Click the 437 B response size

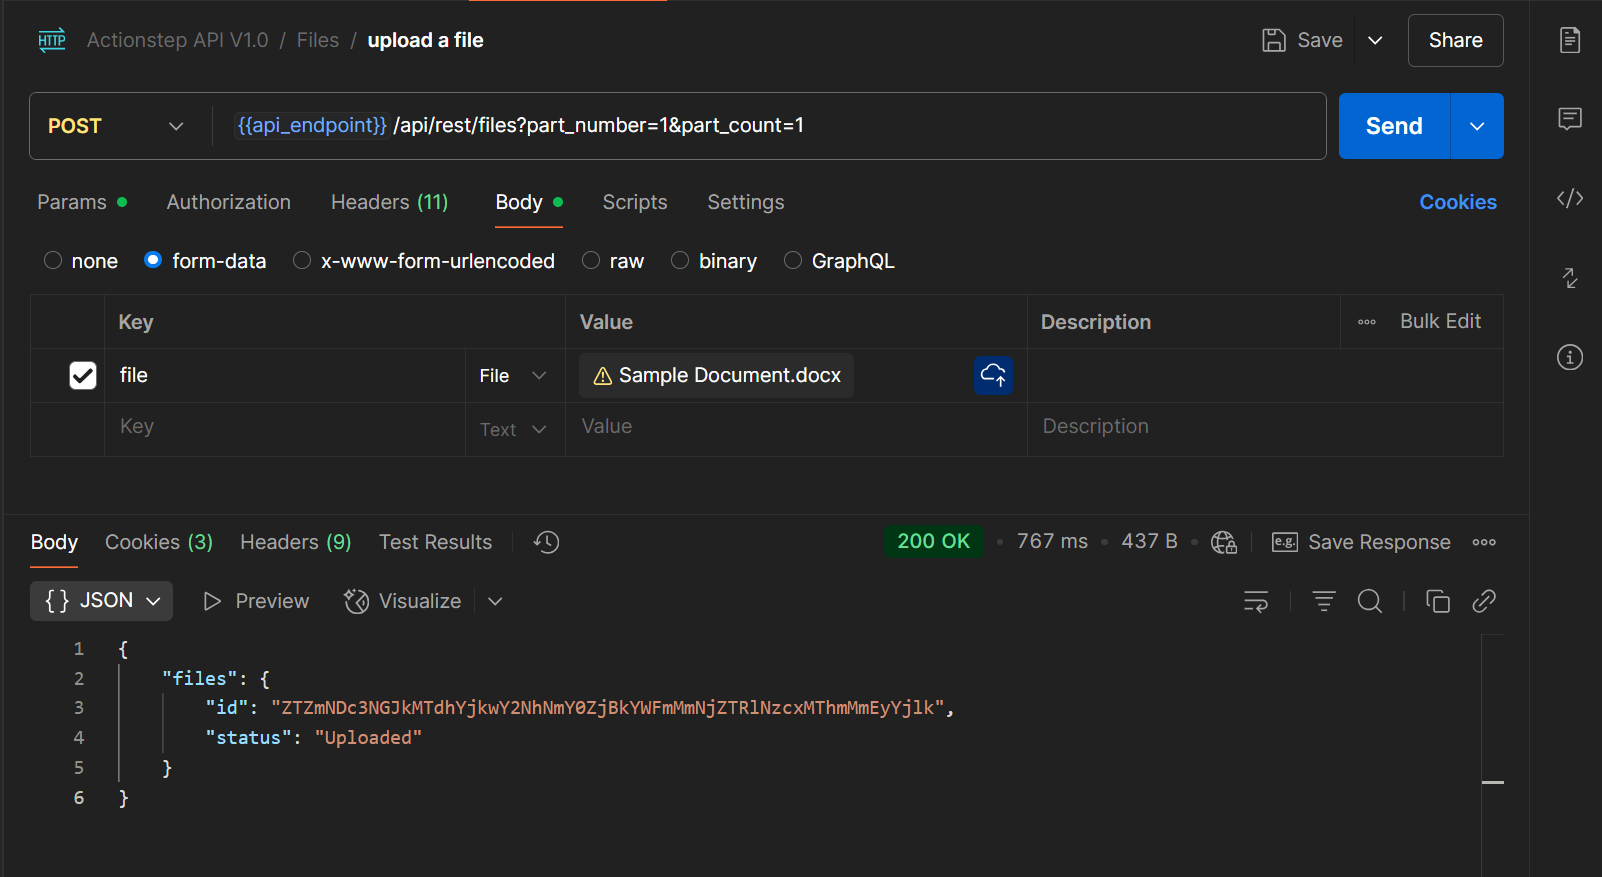pos(1149,541)
